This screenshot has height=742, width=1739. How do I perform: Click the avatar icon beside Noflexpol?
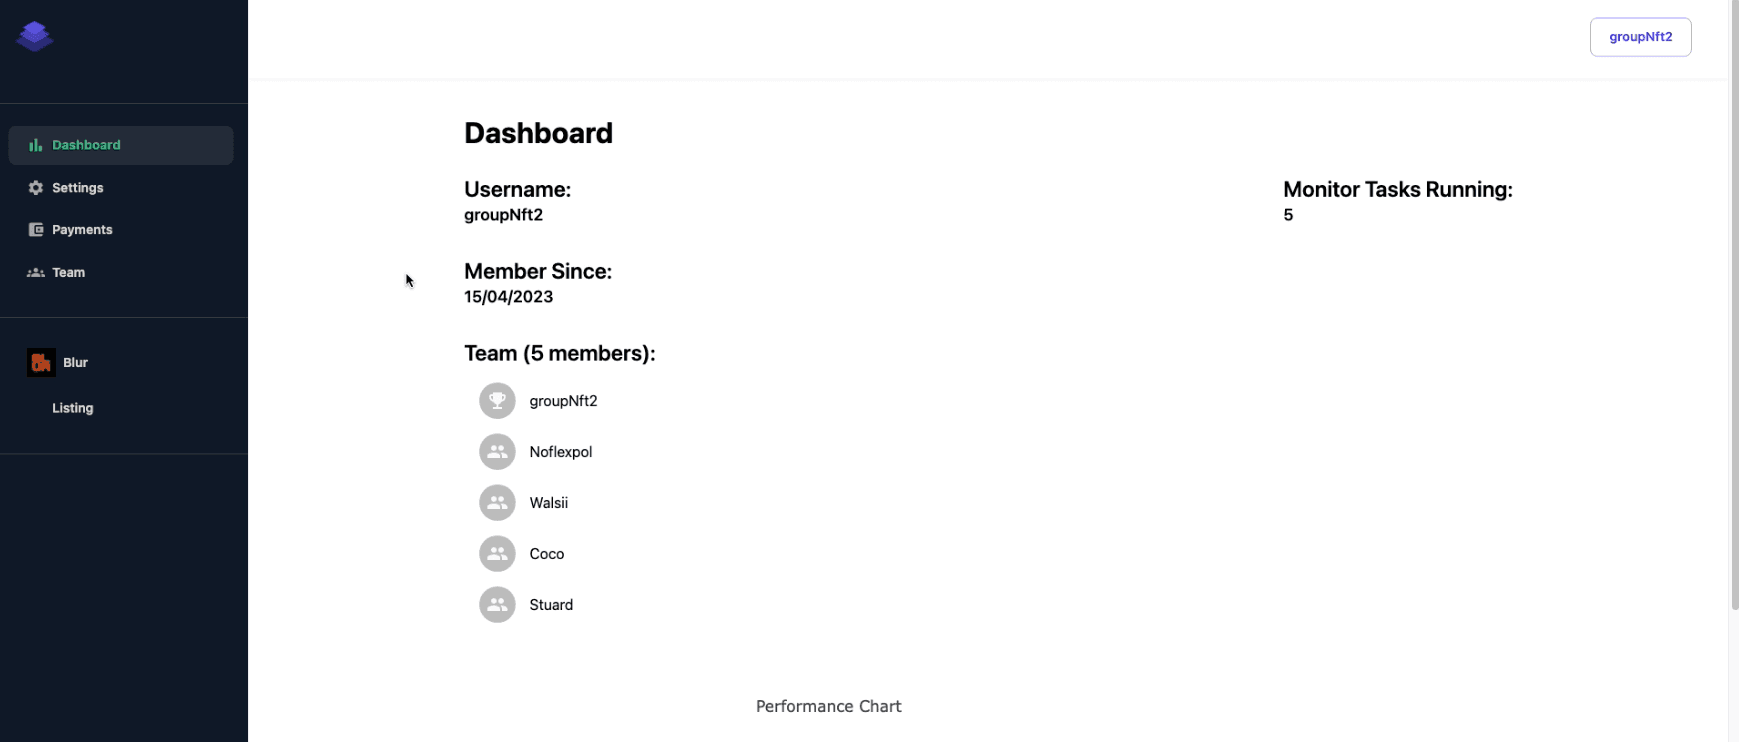497,452
